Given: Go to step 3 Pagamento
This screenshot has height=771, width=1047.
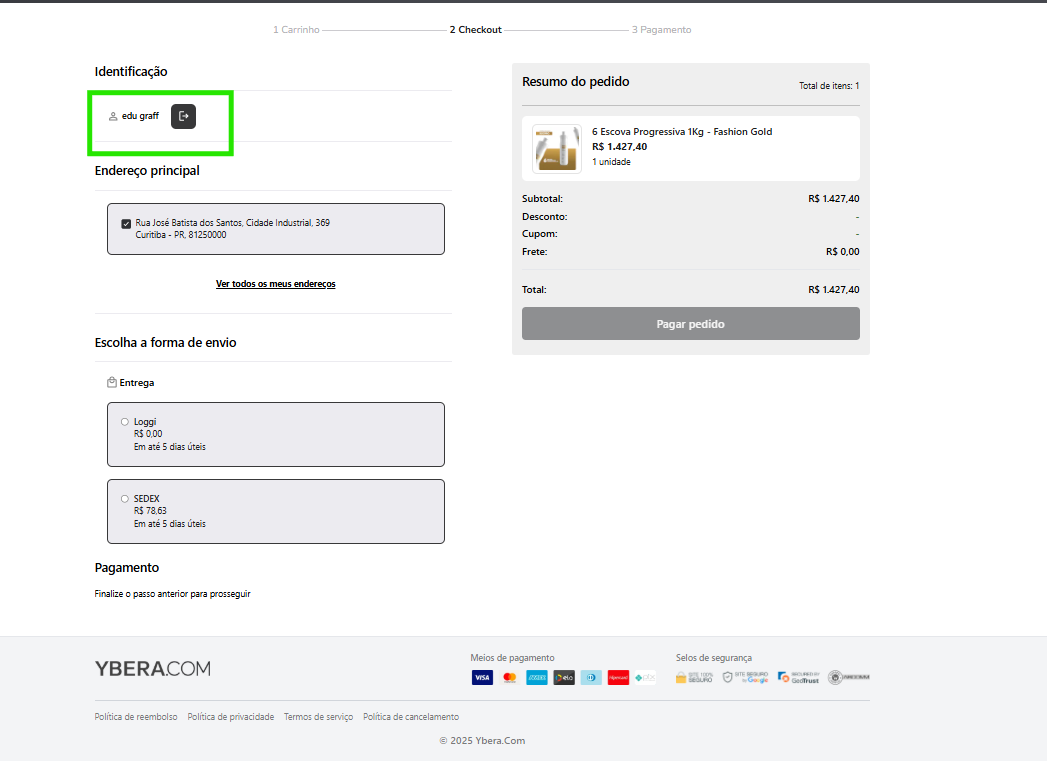Looking at the screenshot, I should pos(662,30).
